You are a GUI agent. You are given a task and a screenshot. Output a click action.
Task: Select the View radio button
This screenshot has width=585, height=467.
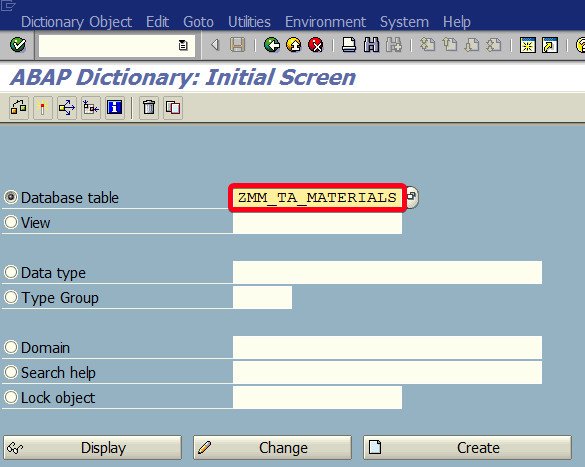(11, 222)
